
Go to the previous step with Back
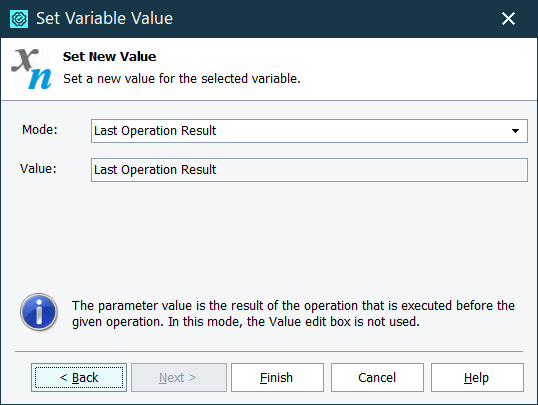pos(79,378)
